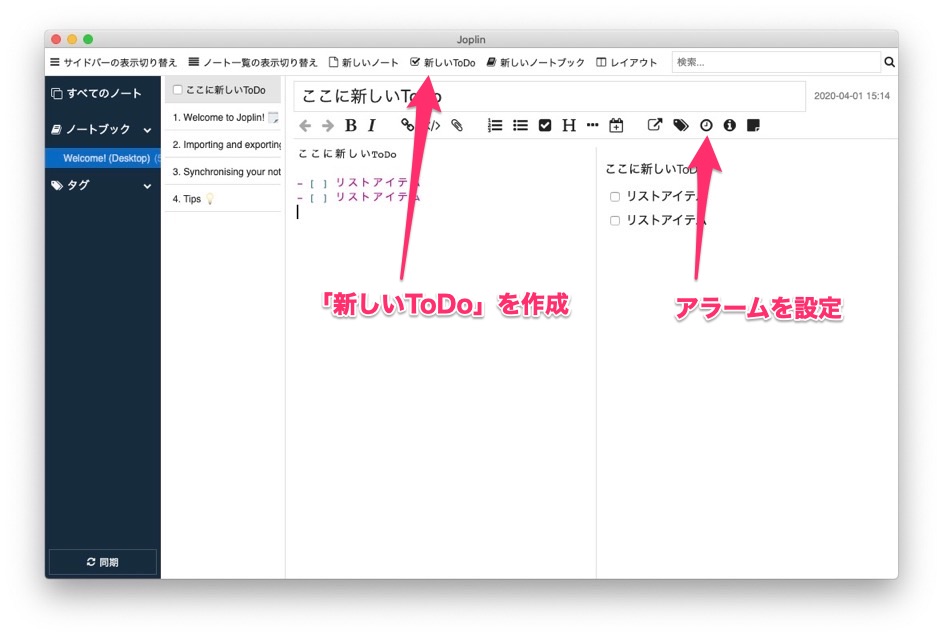The image size is (943, 638).
Task: Check the first リストアイテム checkbox
Action: click(x=614, y=196)
